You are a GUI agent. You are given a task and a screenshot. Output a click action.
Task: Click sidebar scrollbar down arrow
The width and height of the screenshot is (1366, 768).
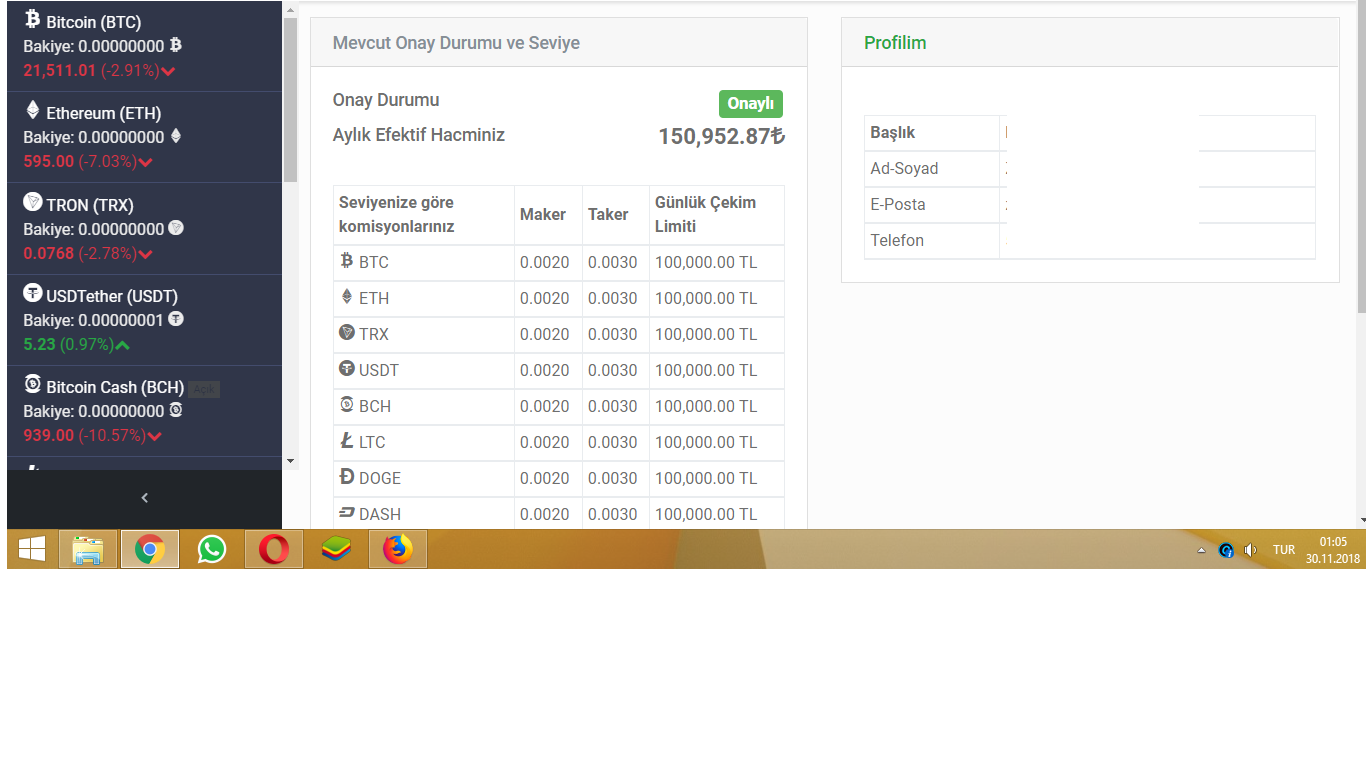pos(291,461)
